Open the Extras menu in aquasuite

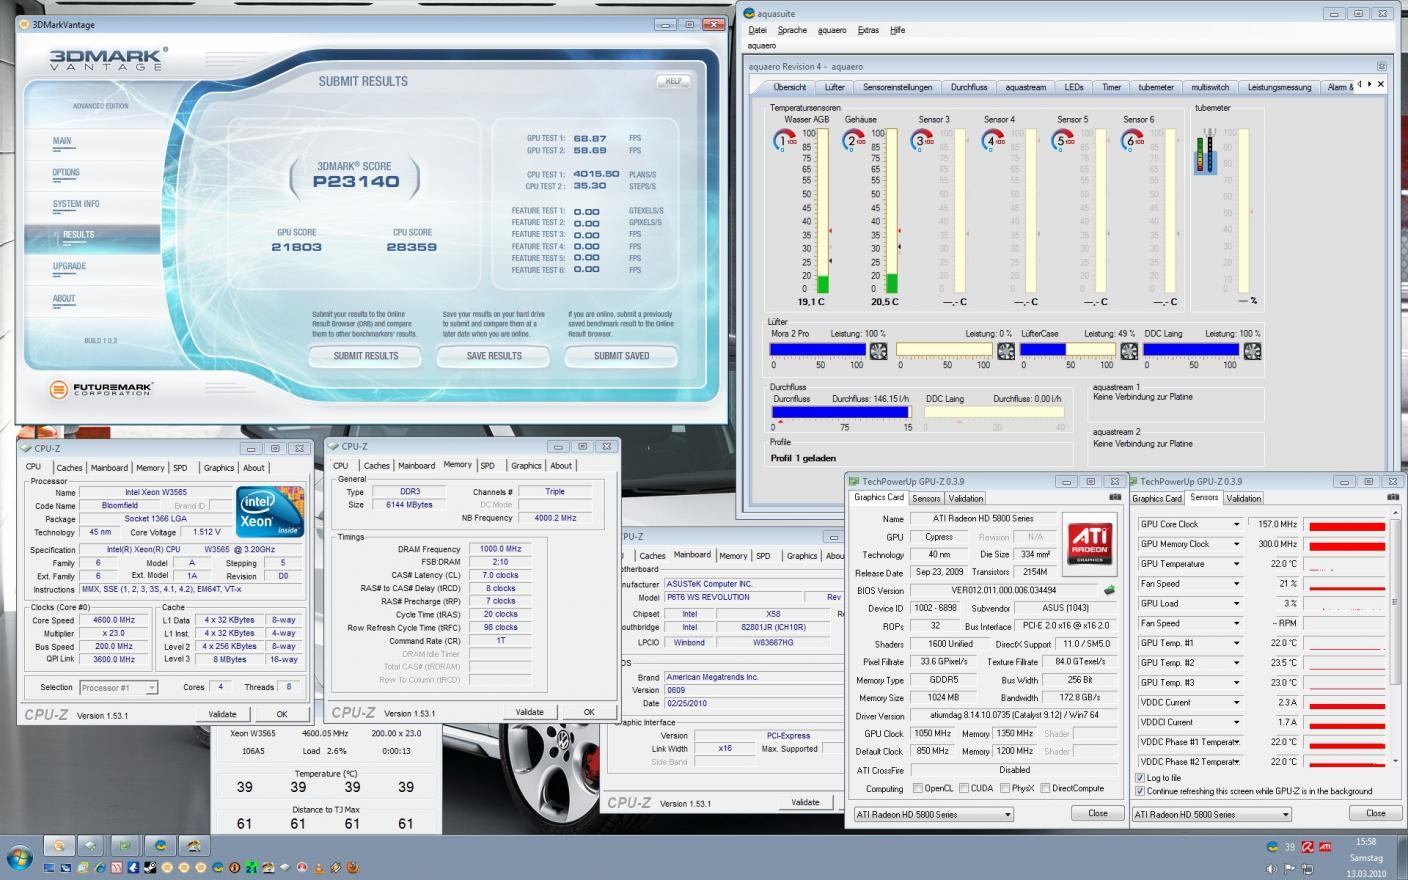(x=868, y=30)
